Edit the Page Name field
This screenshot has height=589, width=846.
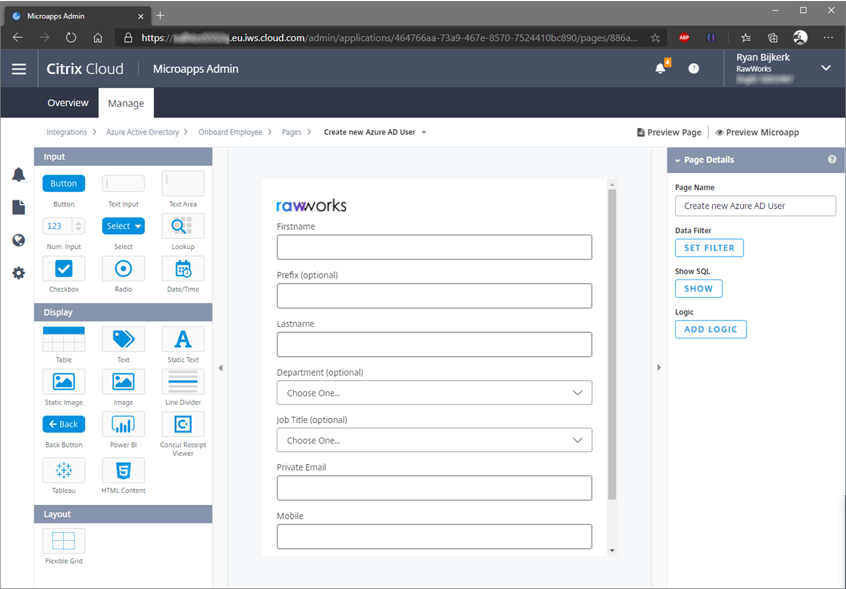(755, 206)
